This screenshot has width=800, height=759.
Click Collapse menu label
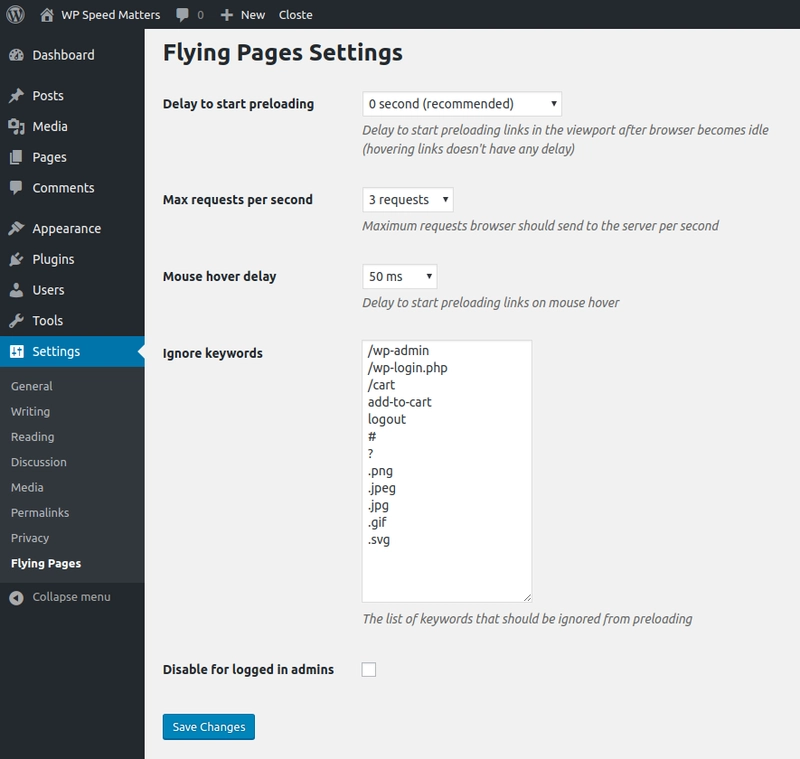point(71,597)
